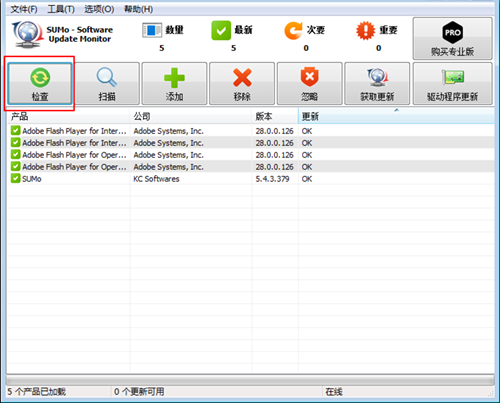Run 检查 to check for updates

(40, 83)
